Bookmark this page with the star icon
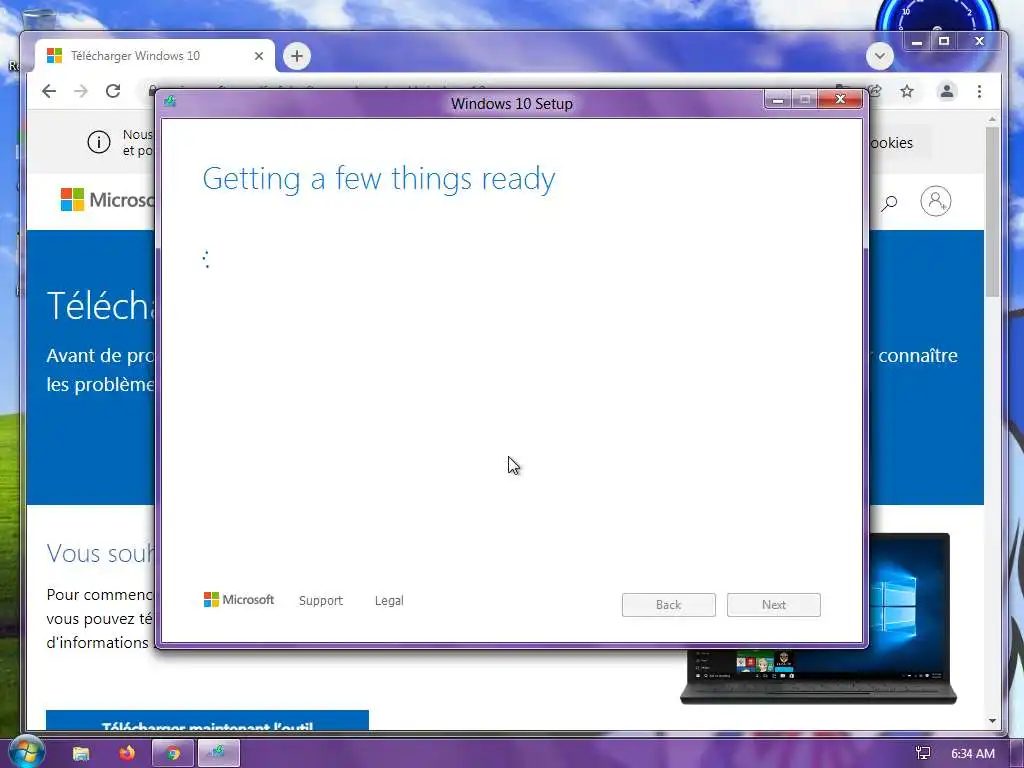 [x=906, y=91]
